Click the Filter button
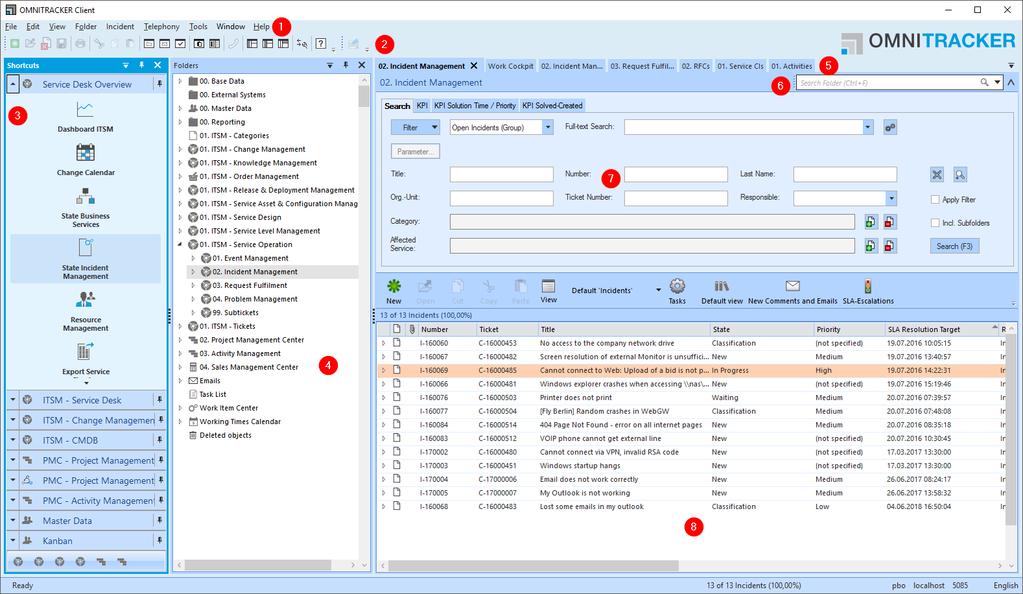1023x594 pixels. 415,127
